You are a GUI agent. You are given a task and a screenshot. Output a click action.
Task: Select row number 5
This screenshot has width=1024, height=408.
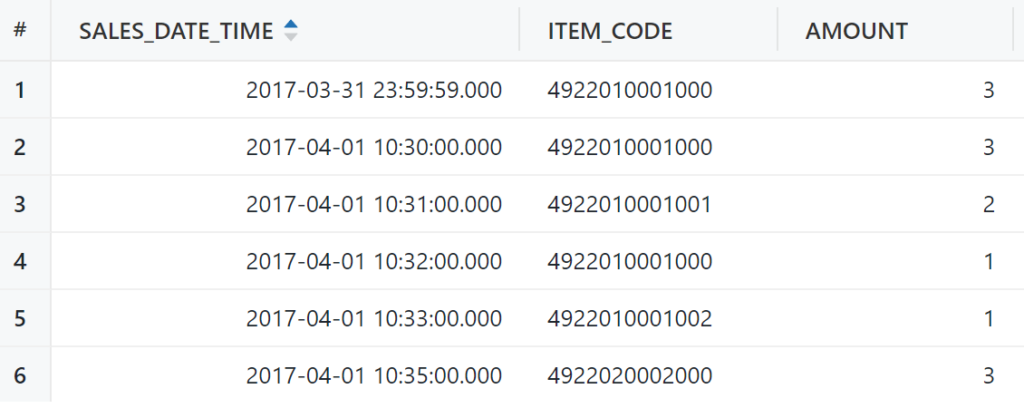click(x=20, y=318)
